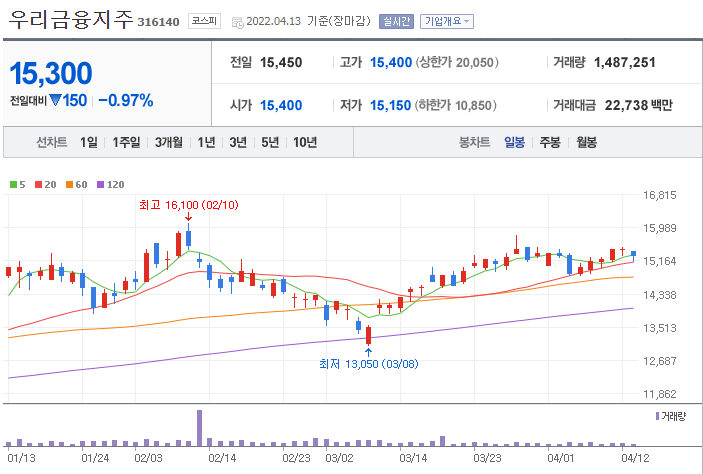Viewport: 703px width, 474px height.
Task: Show the 5년 line chart
Action: (x=270, y=143)
